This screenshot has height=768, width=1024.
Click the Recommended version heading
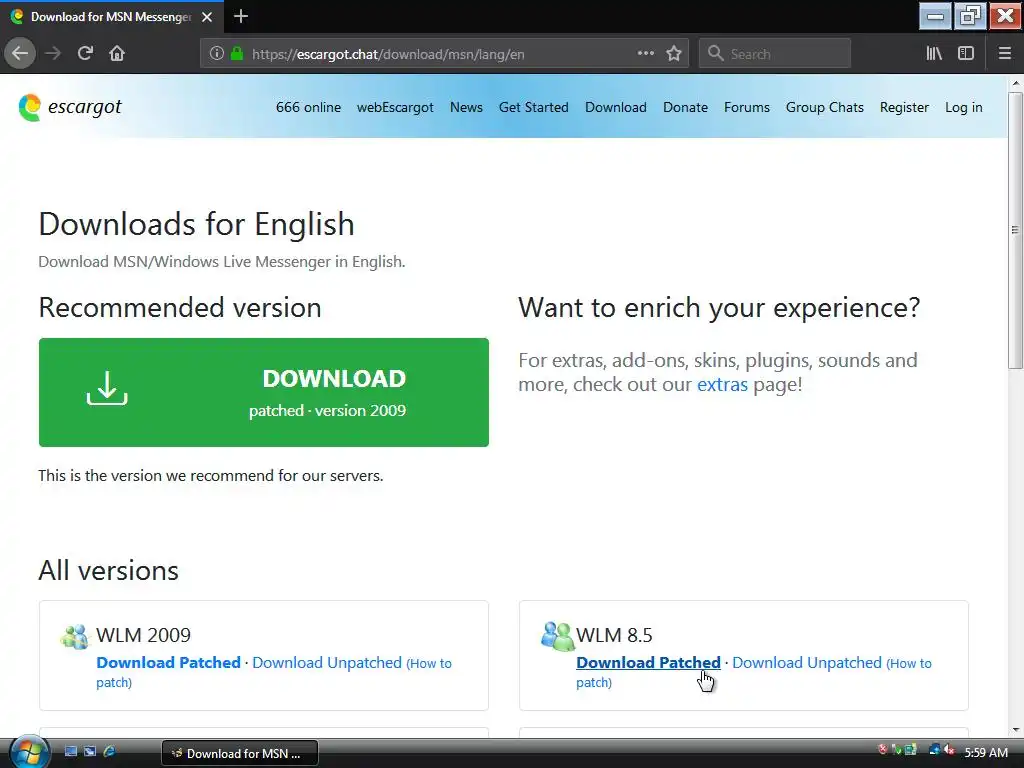coord(180,308)
